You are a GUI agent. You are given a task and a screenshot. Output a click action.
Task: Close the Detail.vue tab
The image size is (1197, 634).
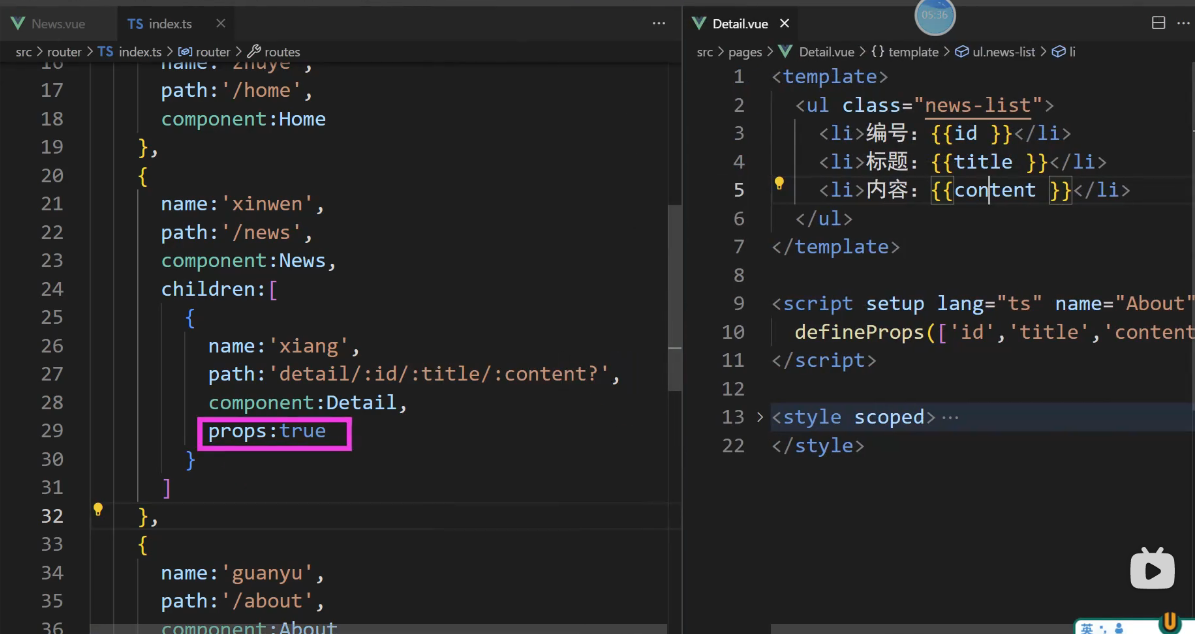[x=784, y=24]
